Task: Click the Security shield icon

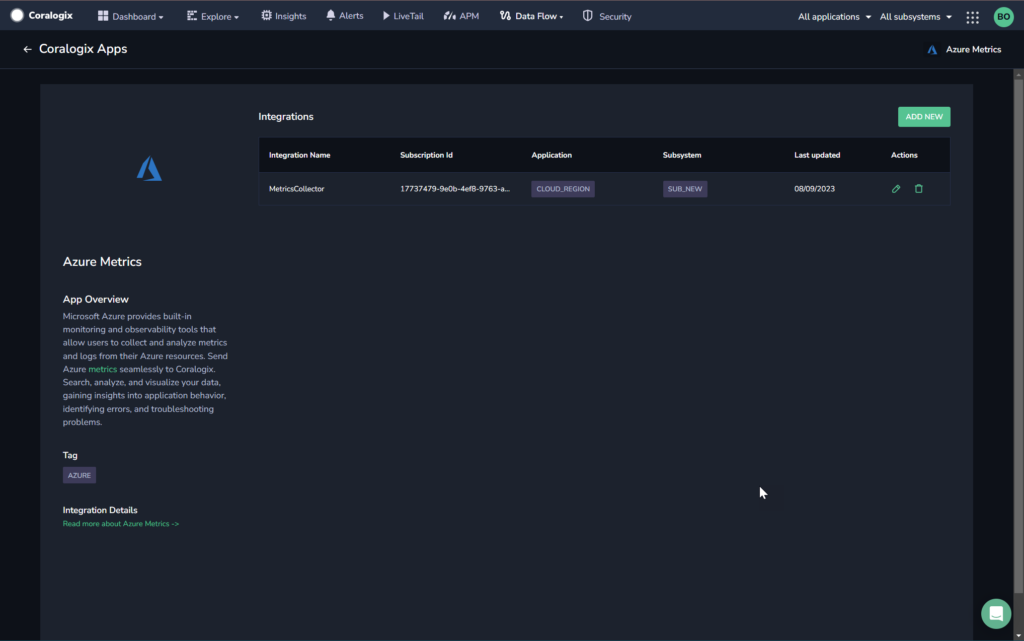Action: 587,16
